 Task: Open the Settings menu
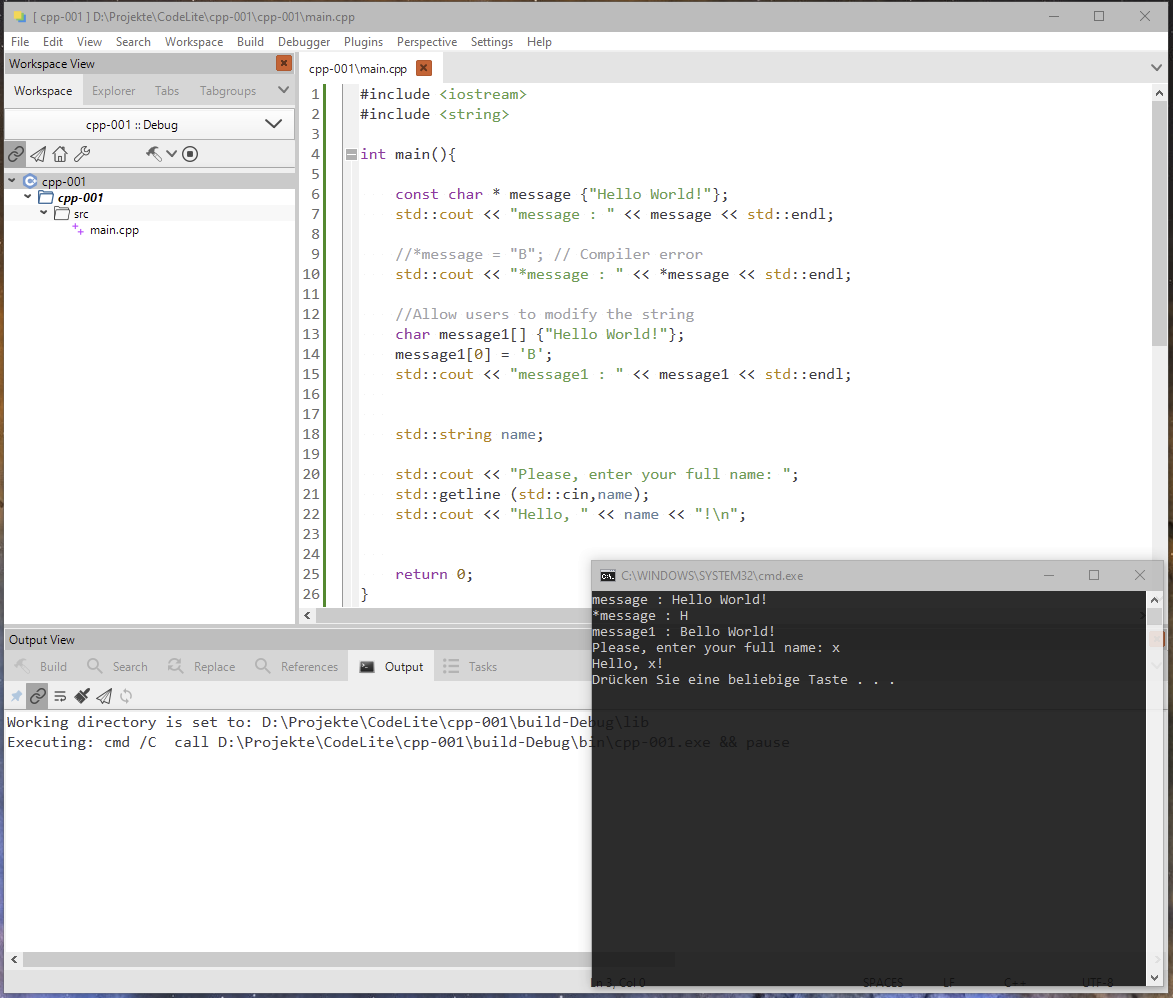(x=491, y=42)
